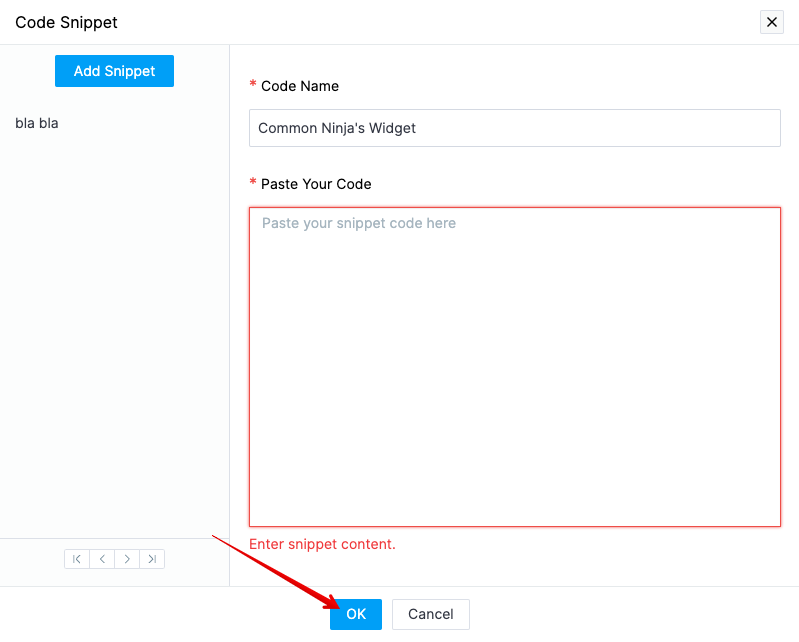This screenshot has width=799, height=642.
Task: Select the "bla bla" snippet
Action: [37, 123]
